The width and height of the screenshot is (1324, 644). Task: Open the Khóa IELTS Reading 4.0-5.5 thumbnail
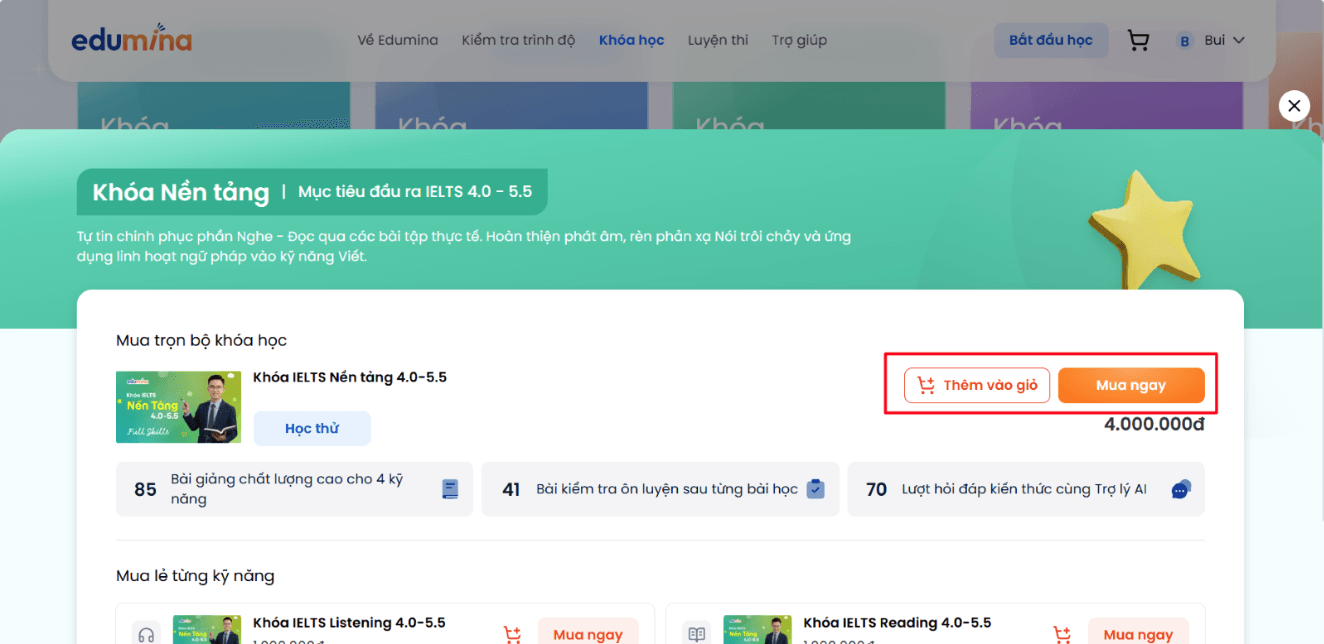pos(757,630)
